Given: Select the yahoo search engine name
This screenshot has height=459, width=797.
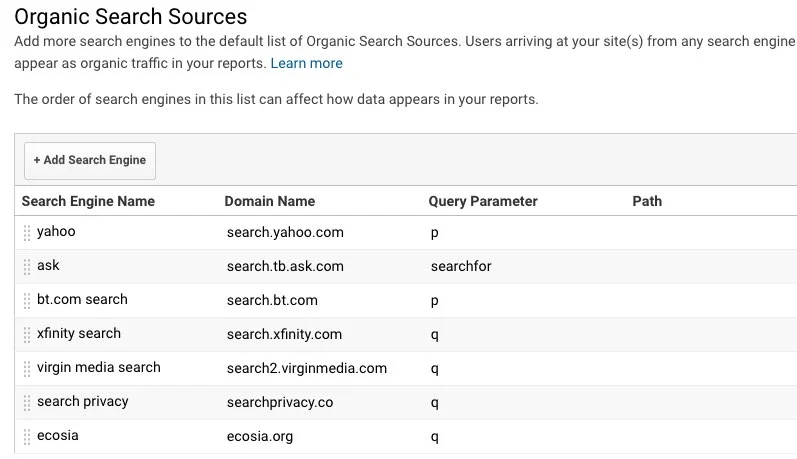Looking at the screenshot, I should click(x=56, y=231).
